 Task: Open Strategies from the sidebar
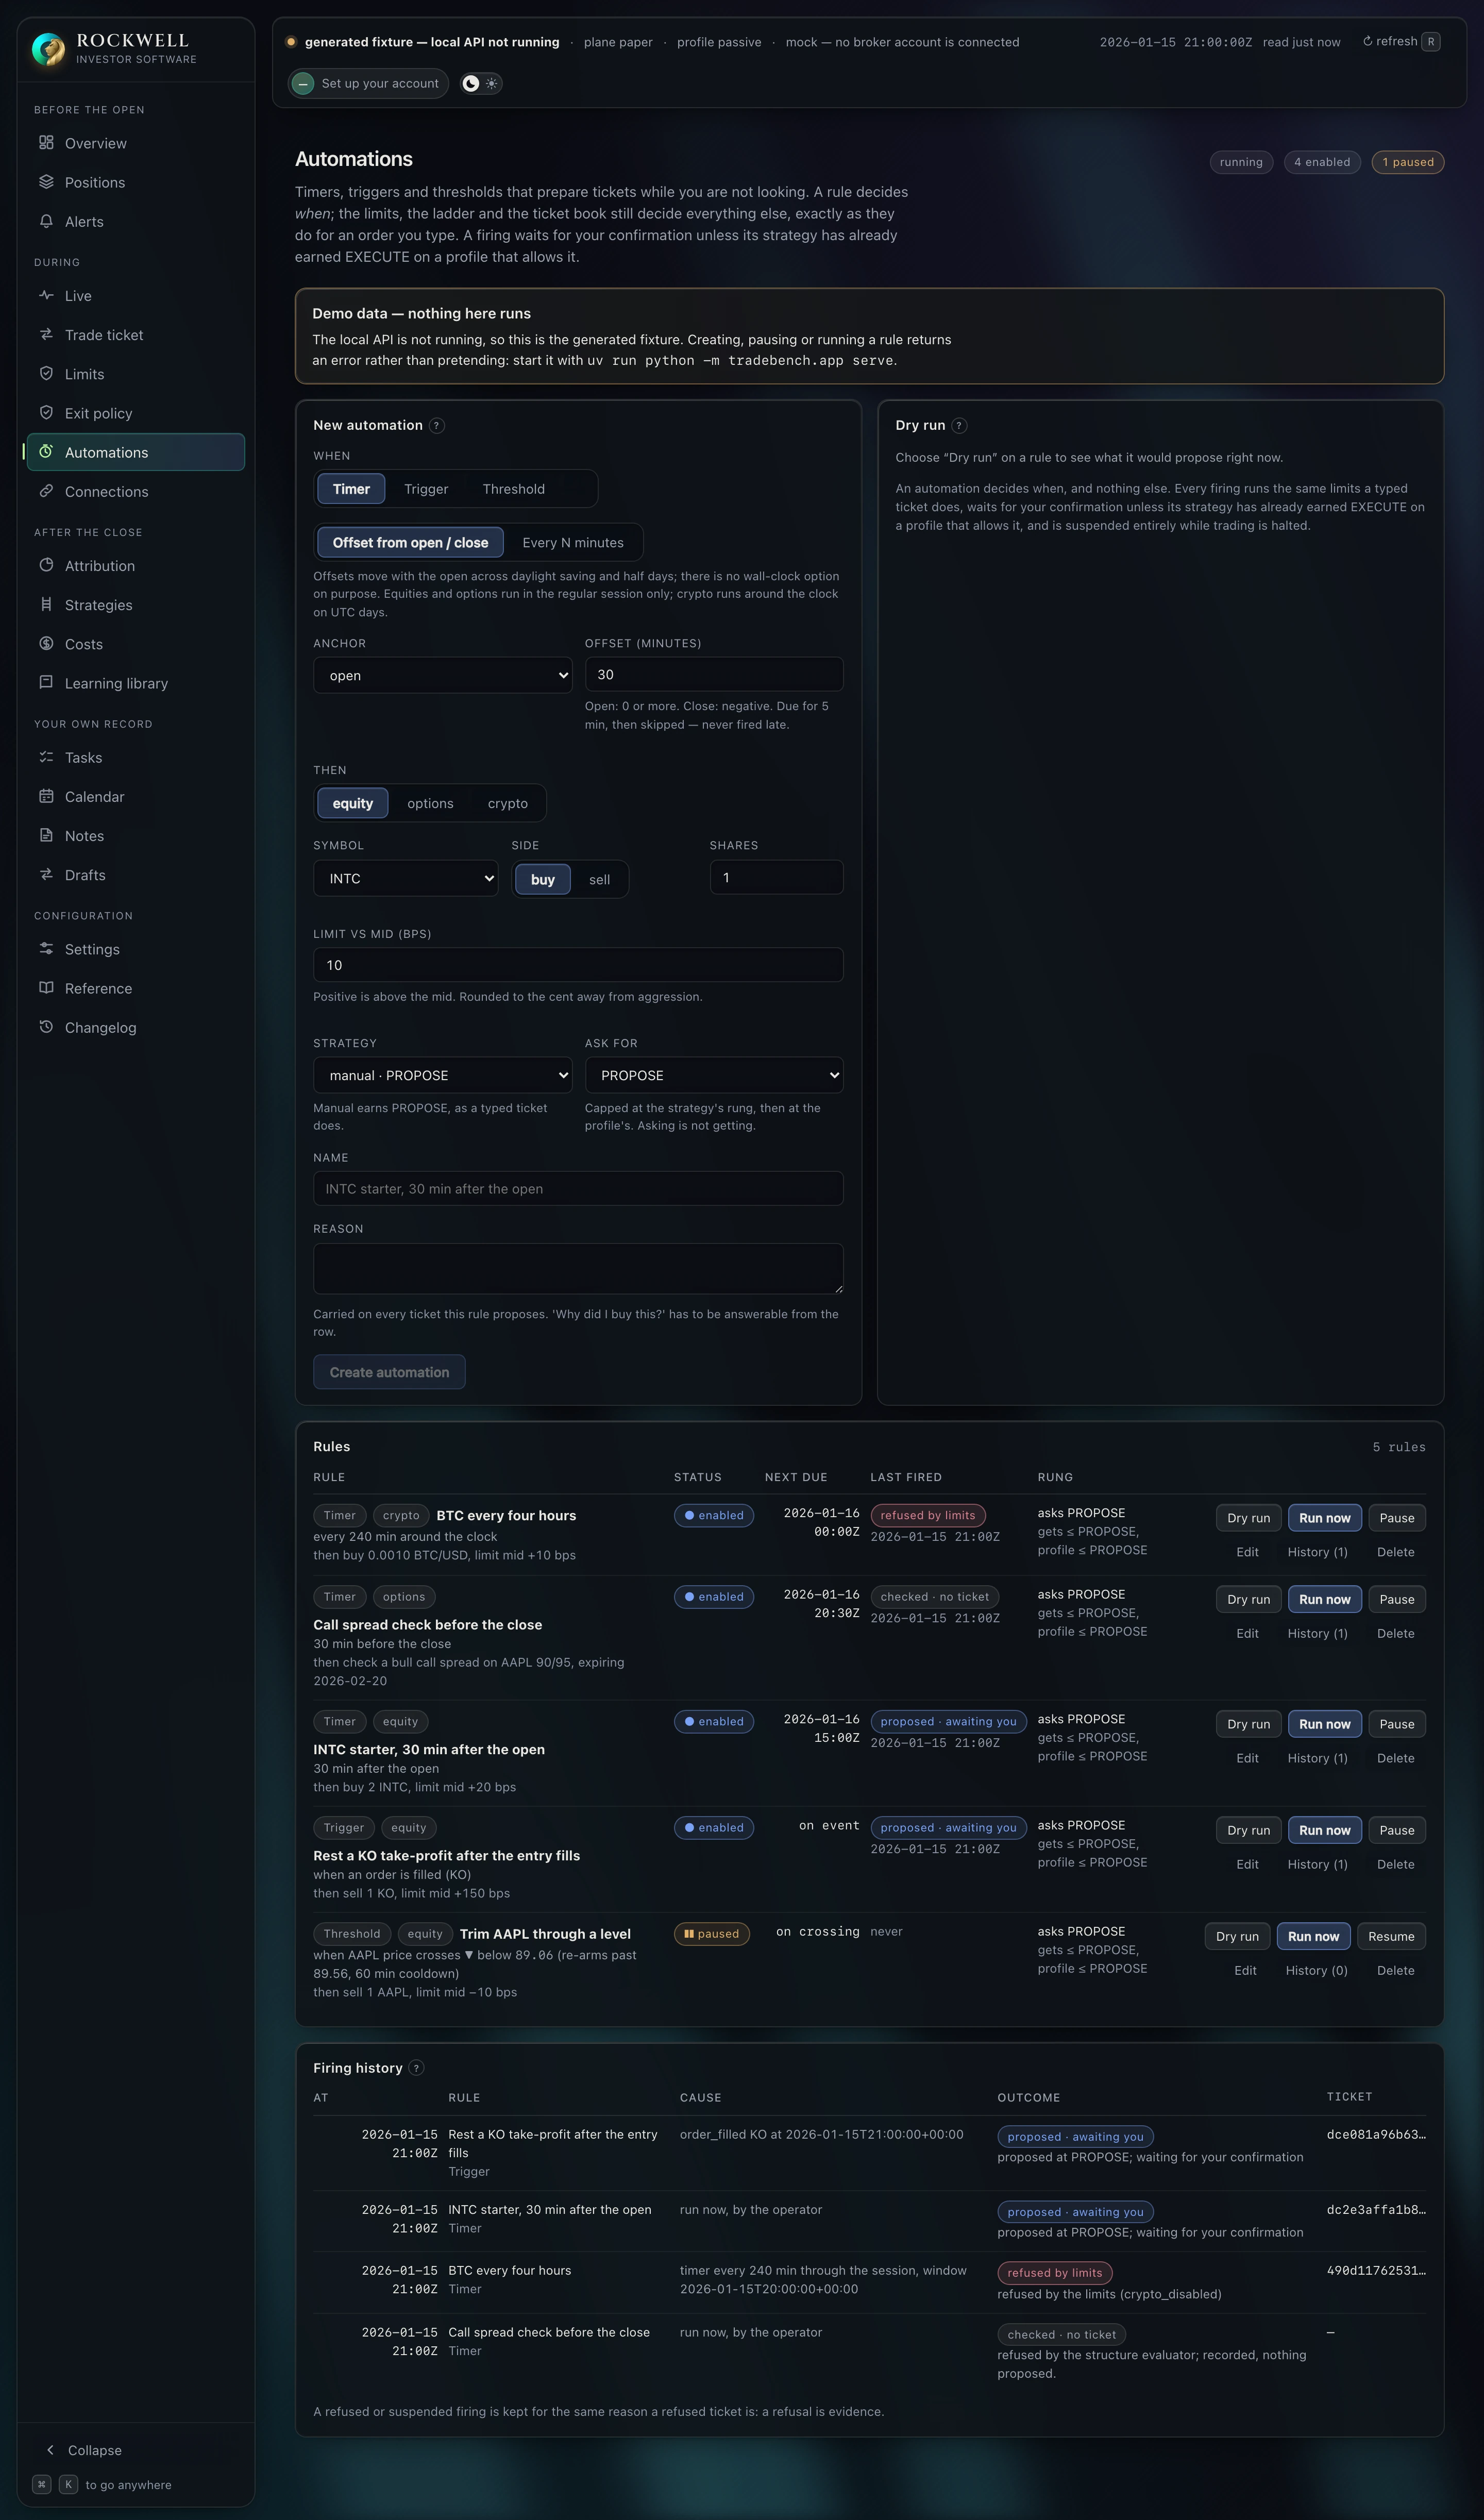[x=136, y=605]
